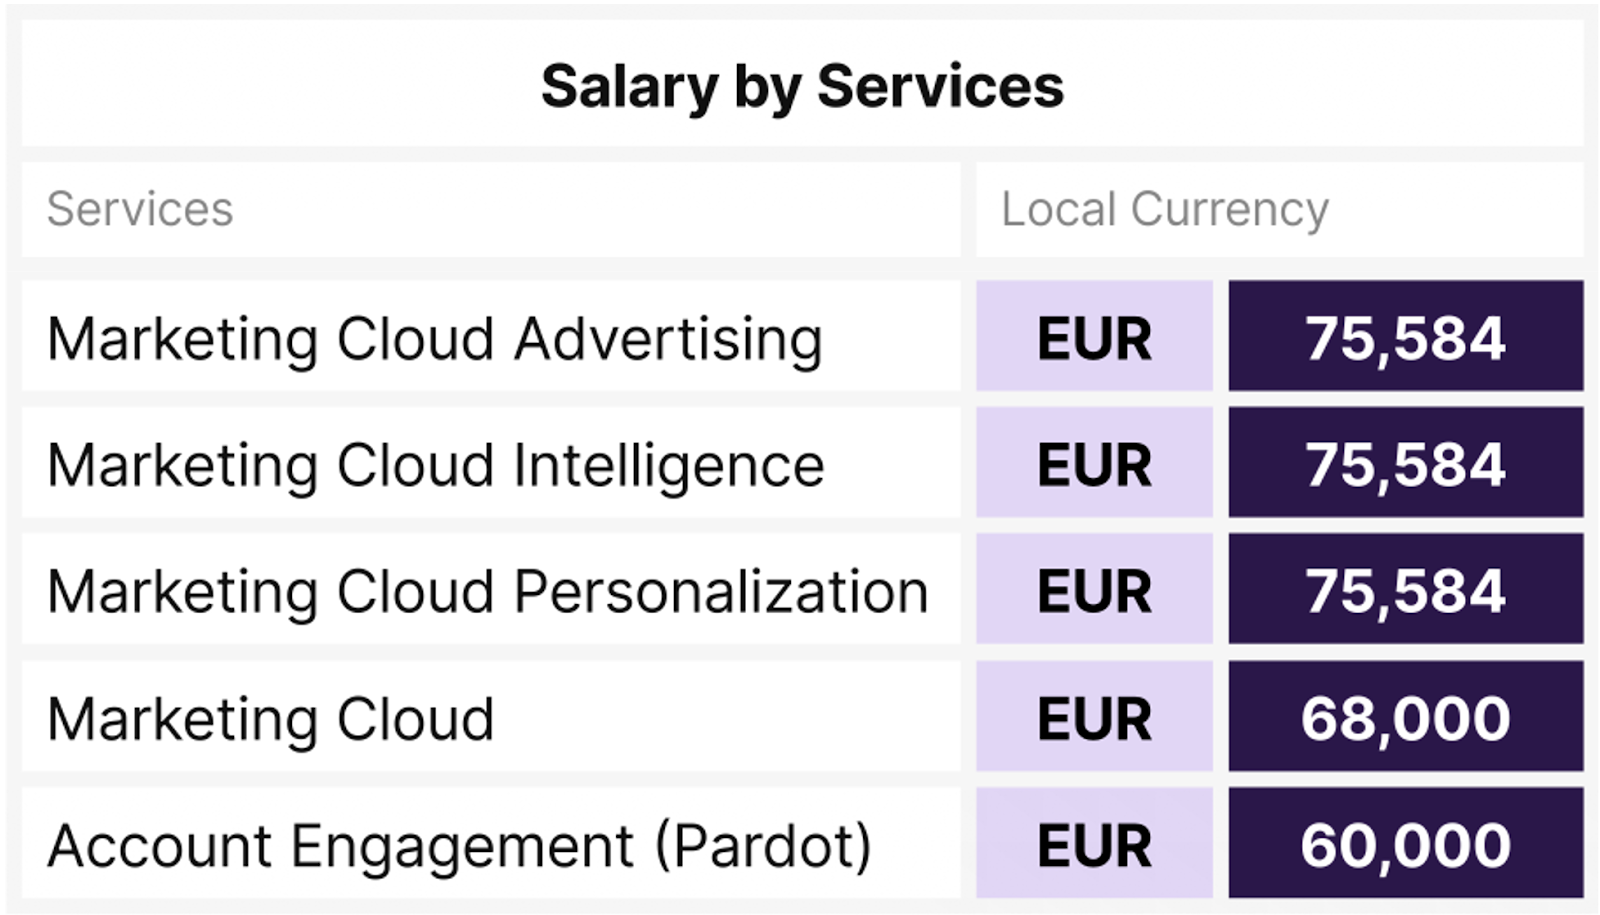This screenshot has width=1600, height=915.
Task: Click the word 'Services' in the bold title
Action: pos(940,87)
